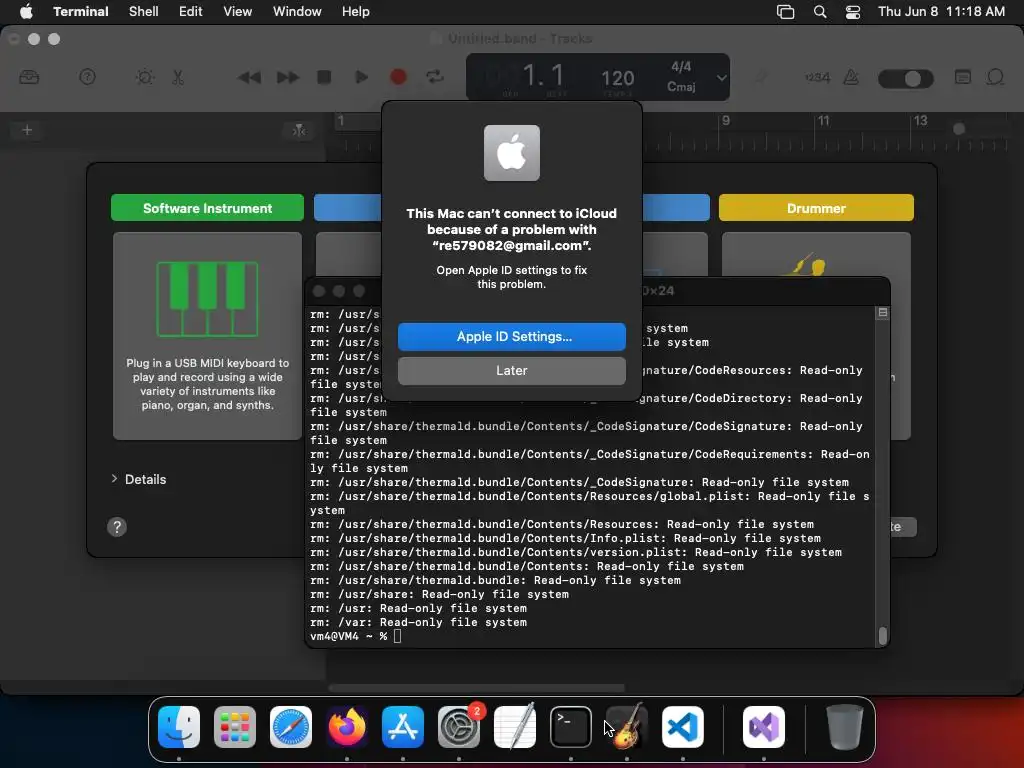1024x768 pixels.
Task: Click the Terminal split pane icon
Action: coord(882,313)
